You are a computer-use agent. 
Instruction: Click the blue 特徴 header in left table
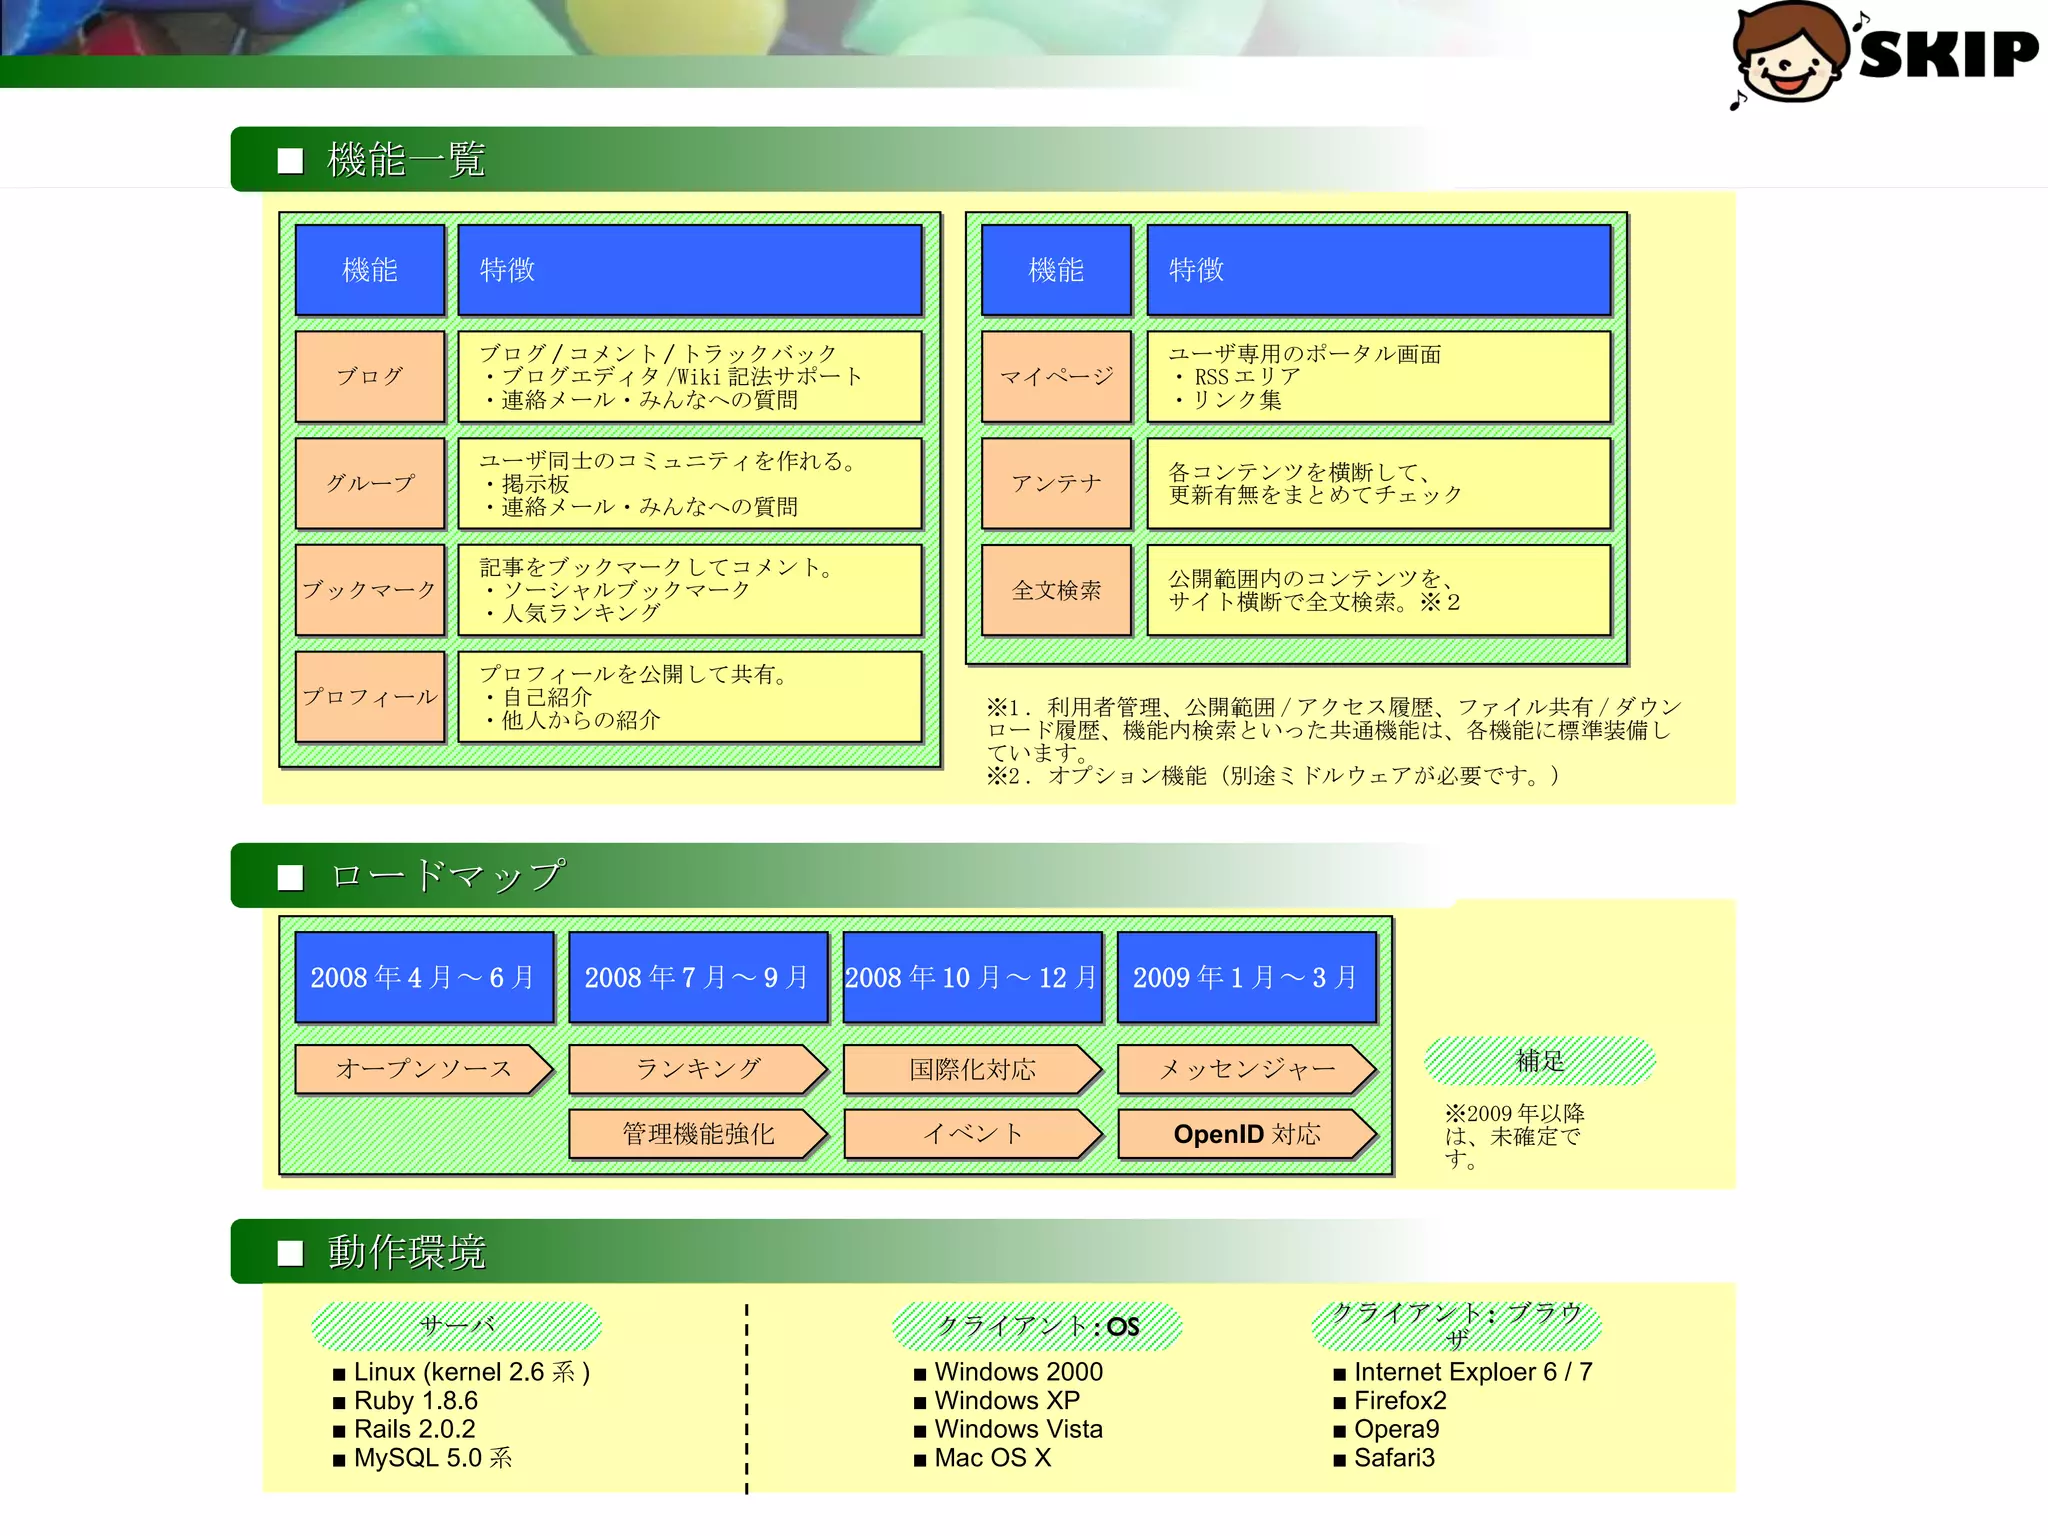(x=689, y=270)
